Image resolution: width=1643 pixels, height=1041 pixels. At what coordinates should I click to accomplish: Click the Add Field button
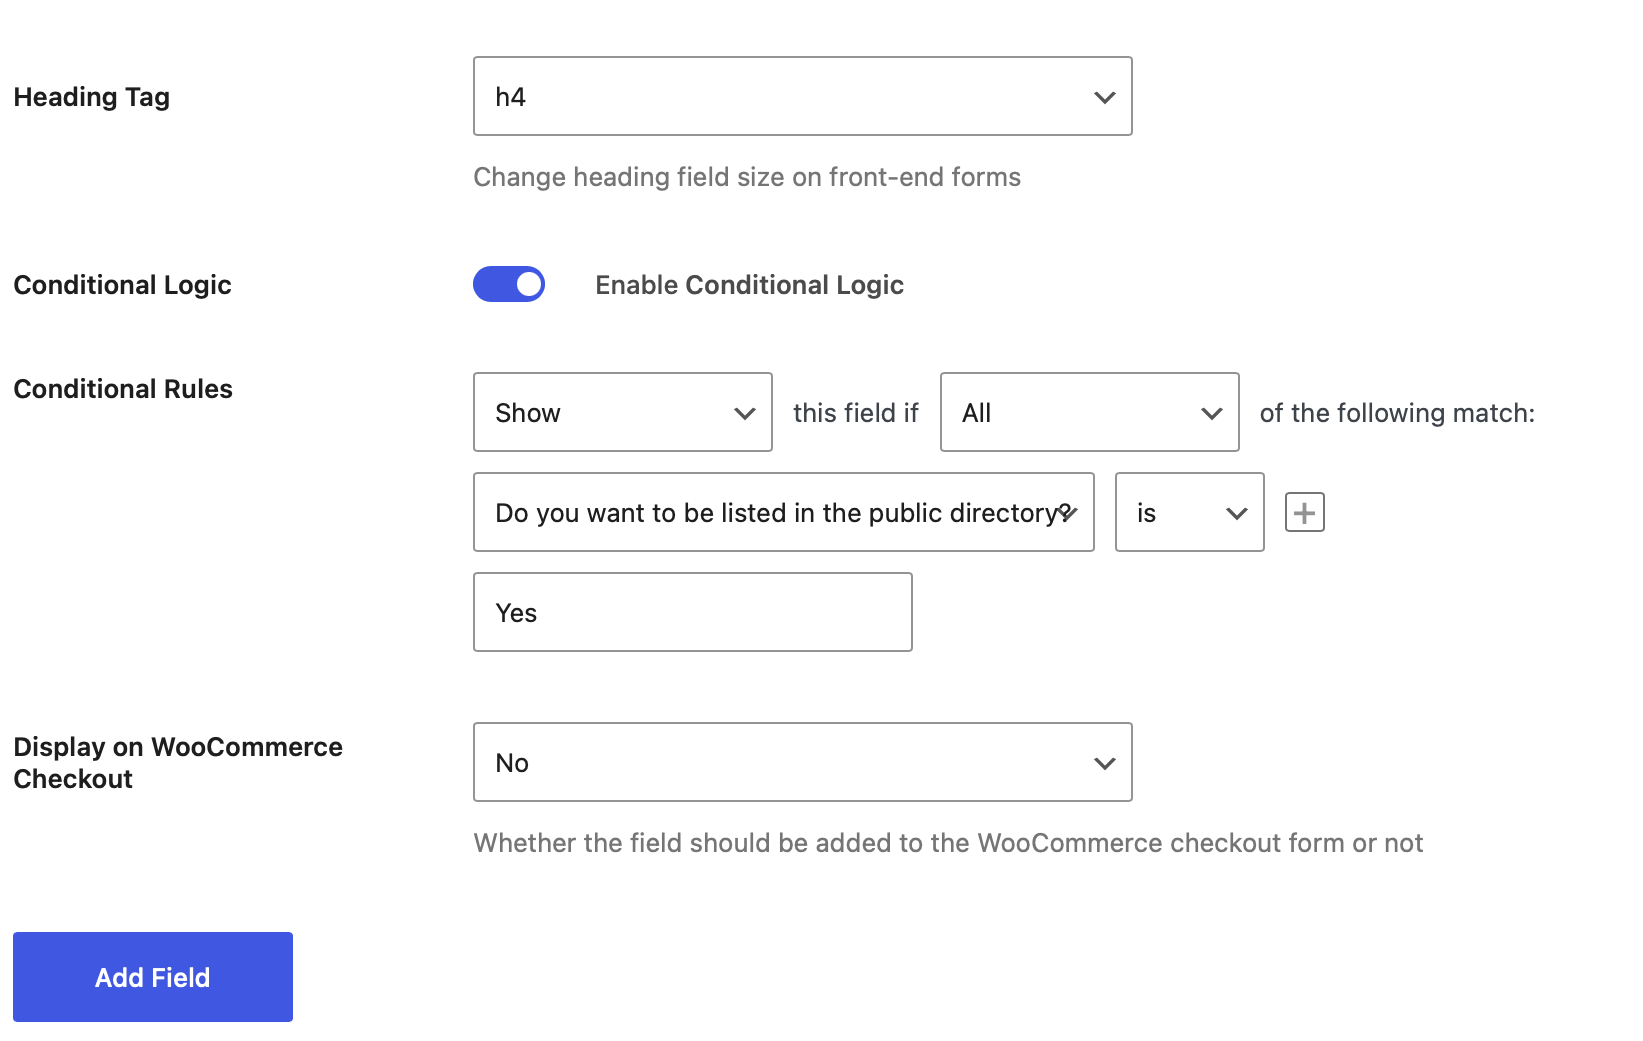(152, 977)
